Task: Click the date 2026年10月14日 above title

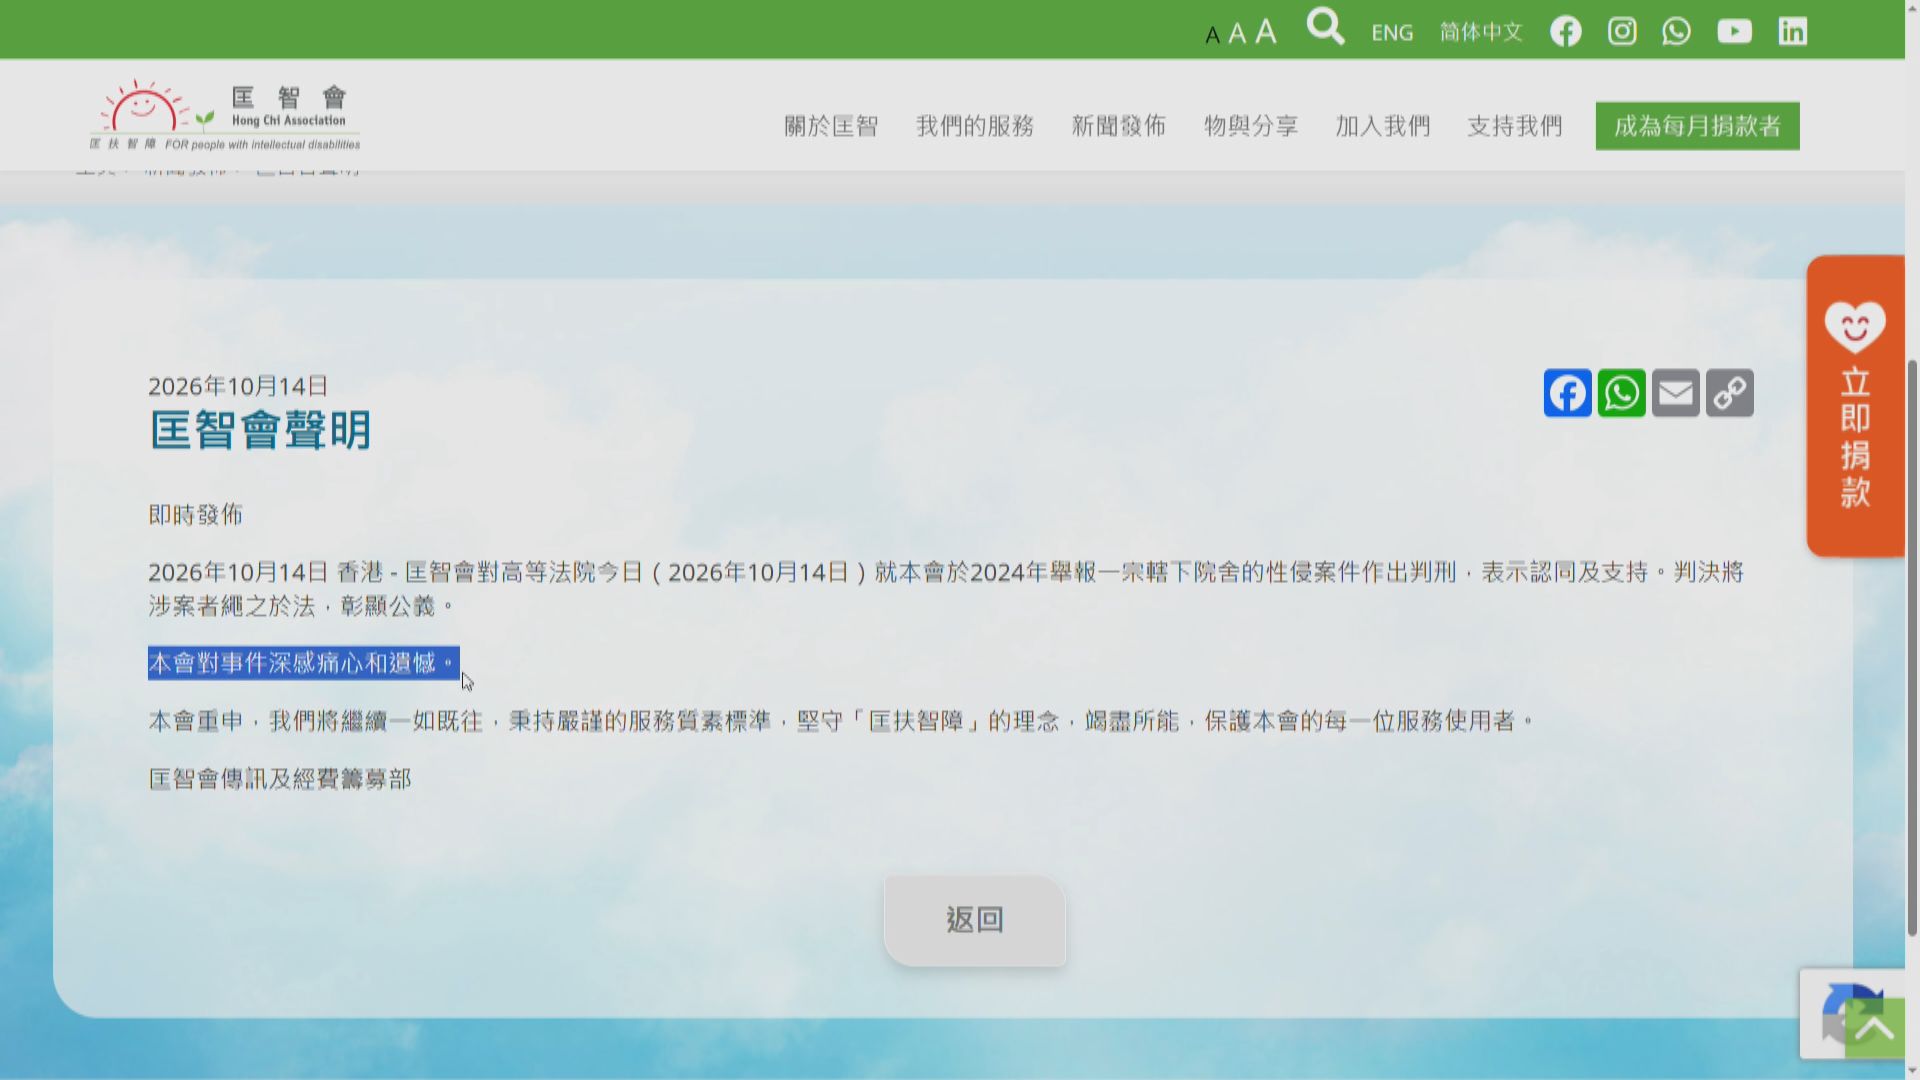Action: click(238, 386)
